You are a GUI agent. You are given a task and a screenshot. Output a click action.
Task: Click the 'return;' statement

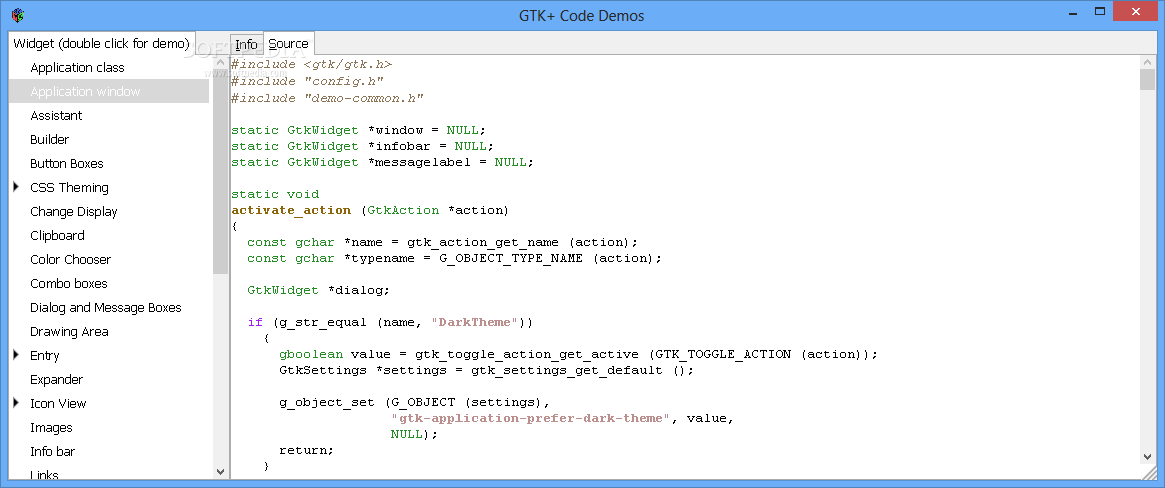307,450
